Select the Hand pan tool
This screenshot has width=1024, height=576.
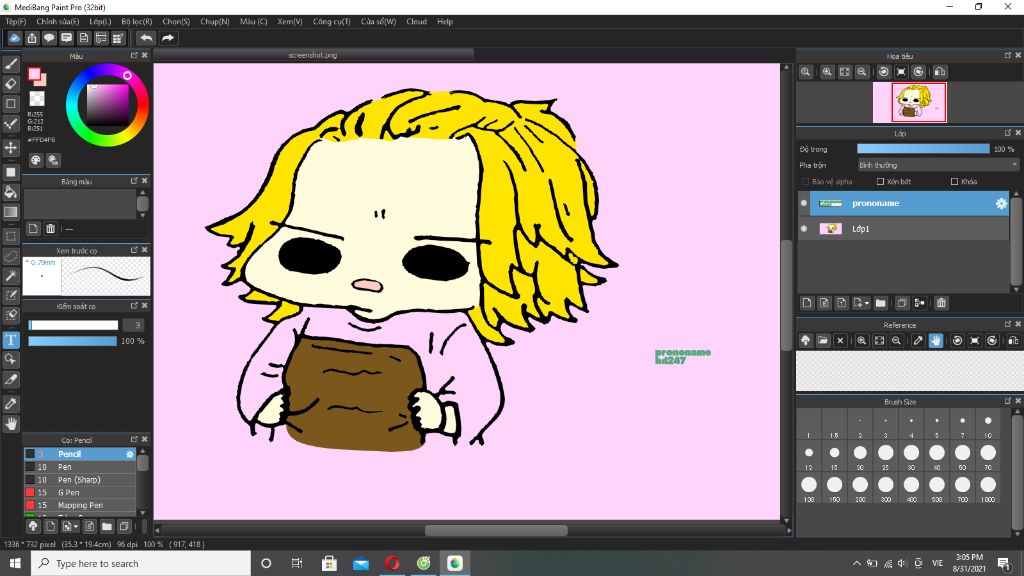coord(10,424)
